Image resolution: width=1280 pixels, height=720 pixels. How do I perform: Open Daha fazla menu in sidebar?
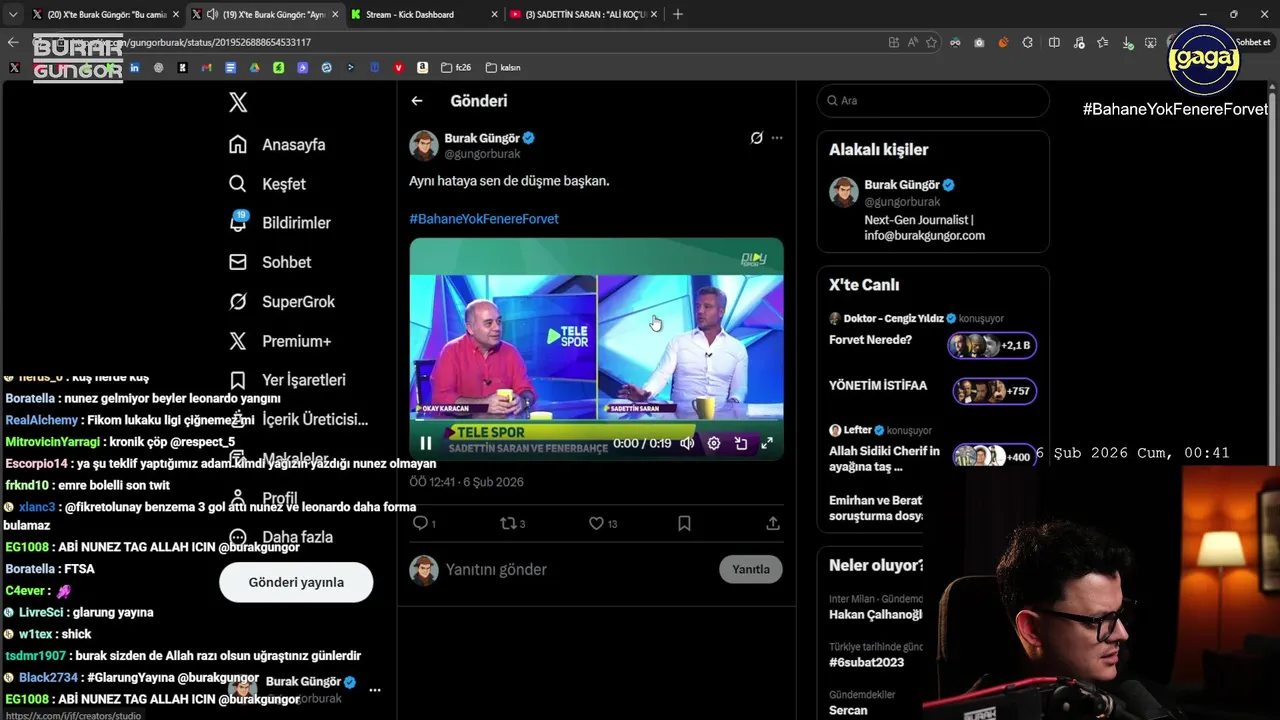click(x=280, y=537)
